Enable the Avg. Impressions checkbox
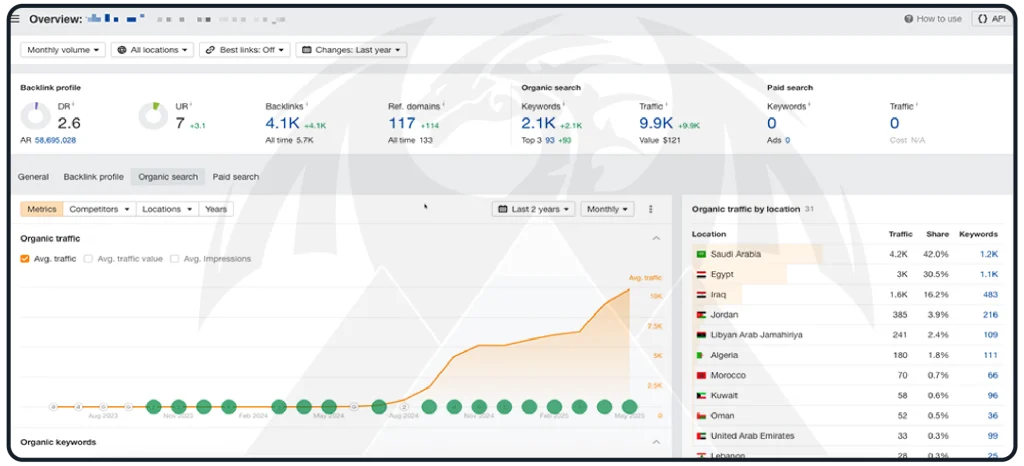Image resolution: width=1024 pixels, height=466 pixels. tap(174, 259)
